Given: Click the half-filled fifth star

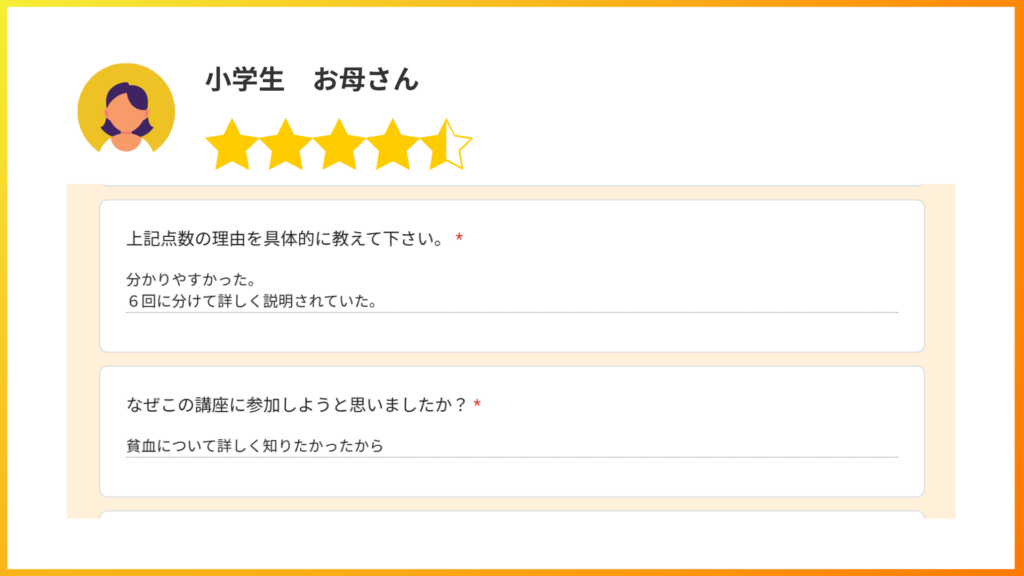Looking at the screenshot, I should tap(446, 145).
